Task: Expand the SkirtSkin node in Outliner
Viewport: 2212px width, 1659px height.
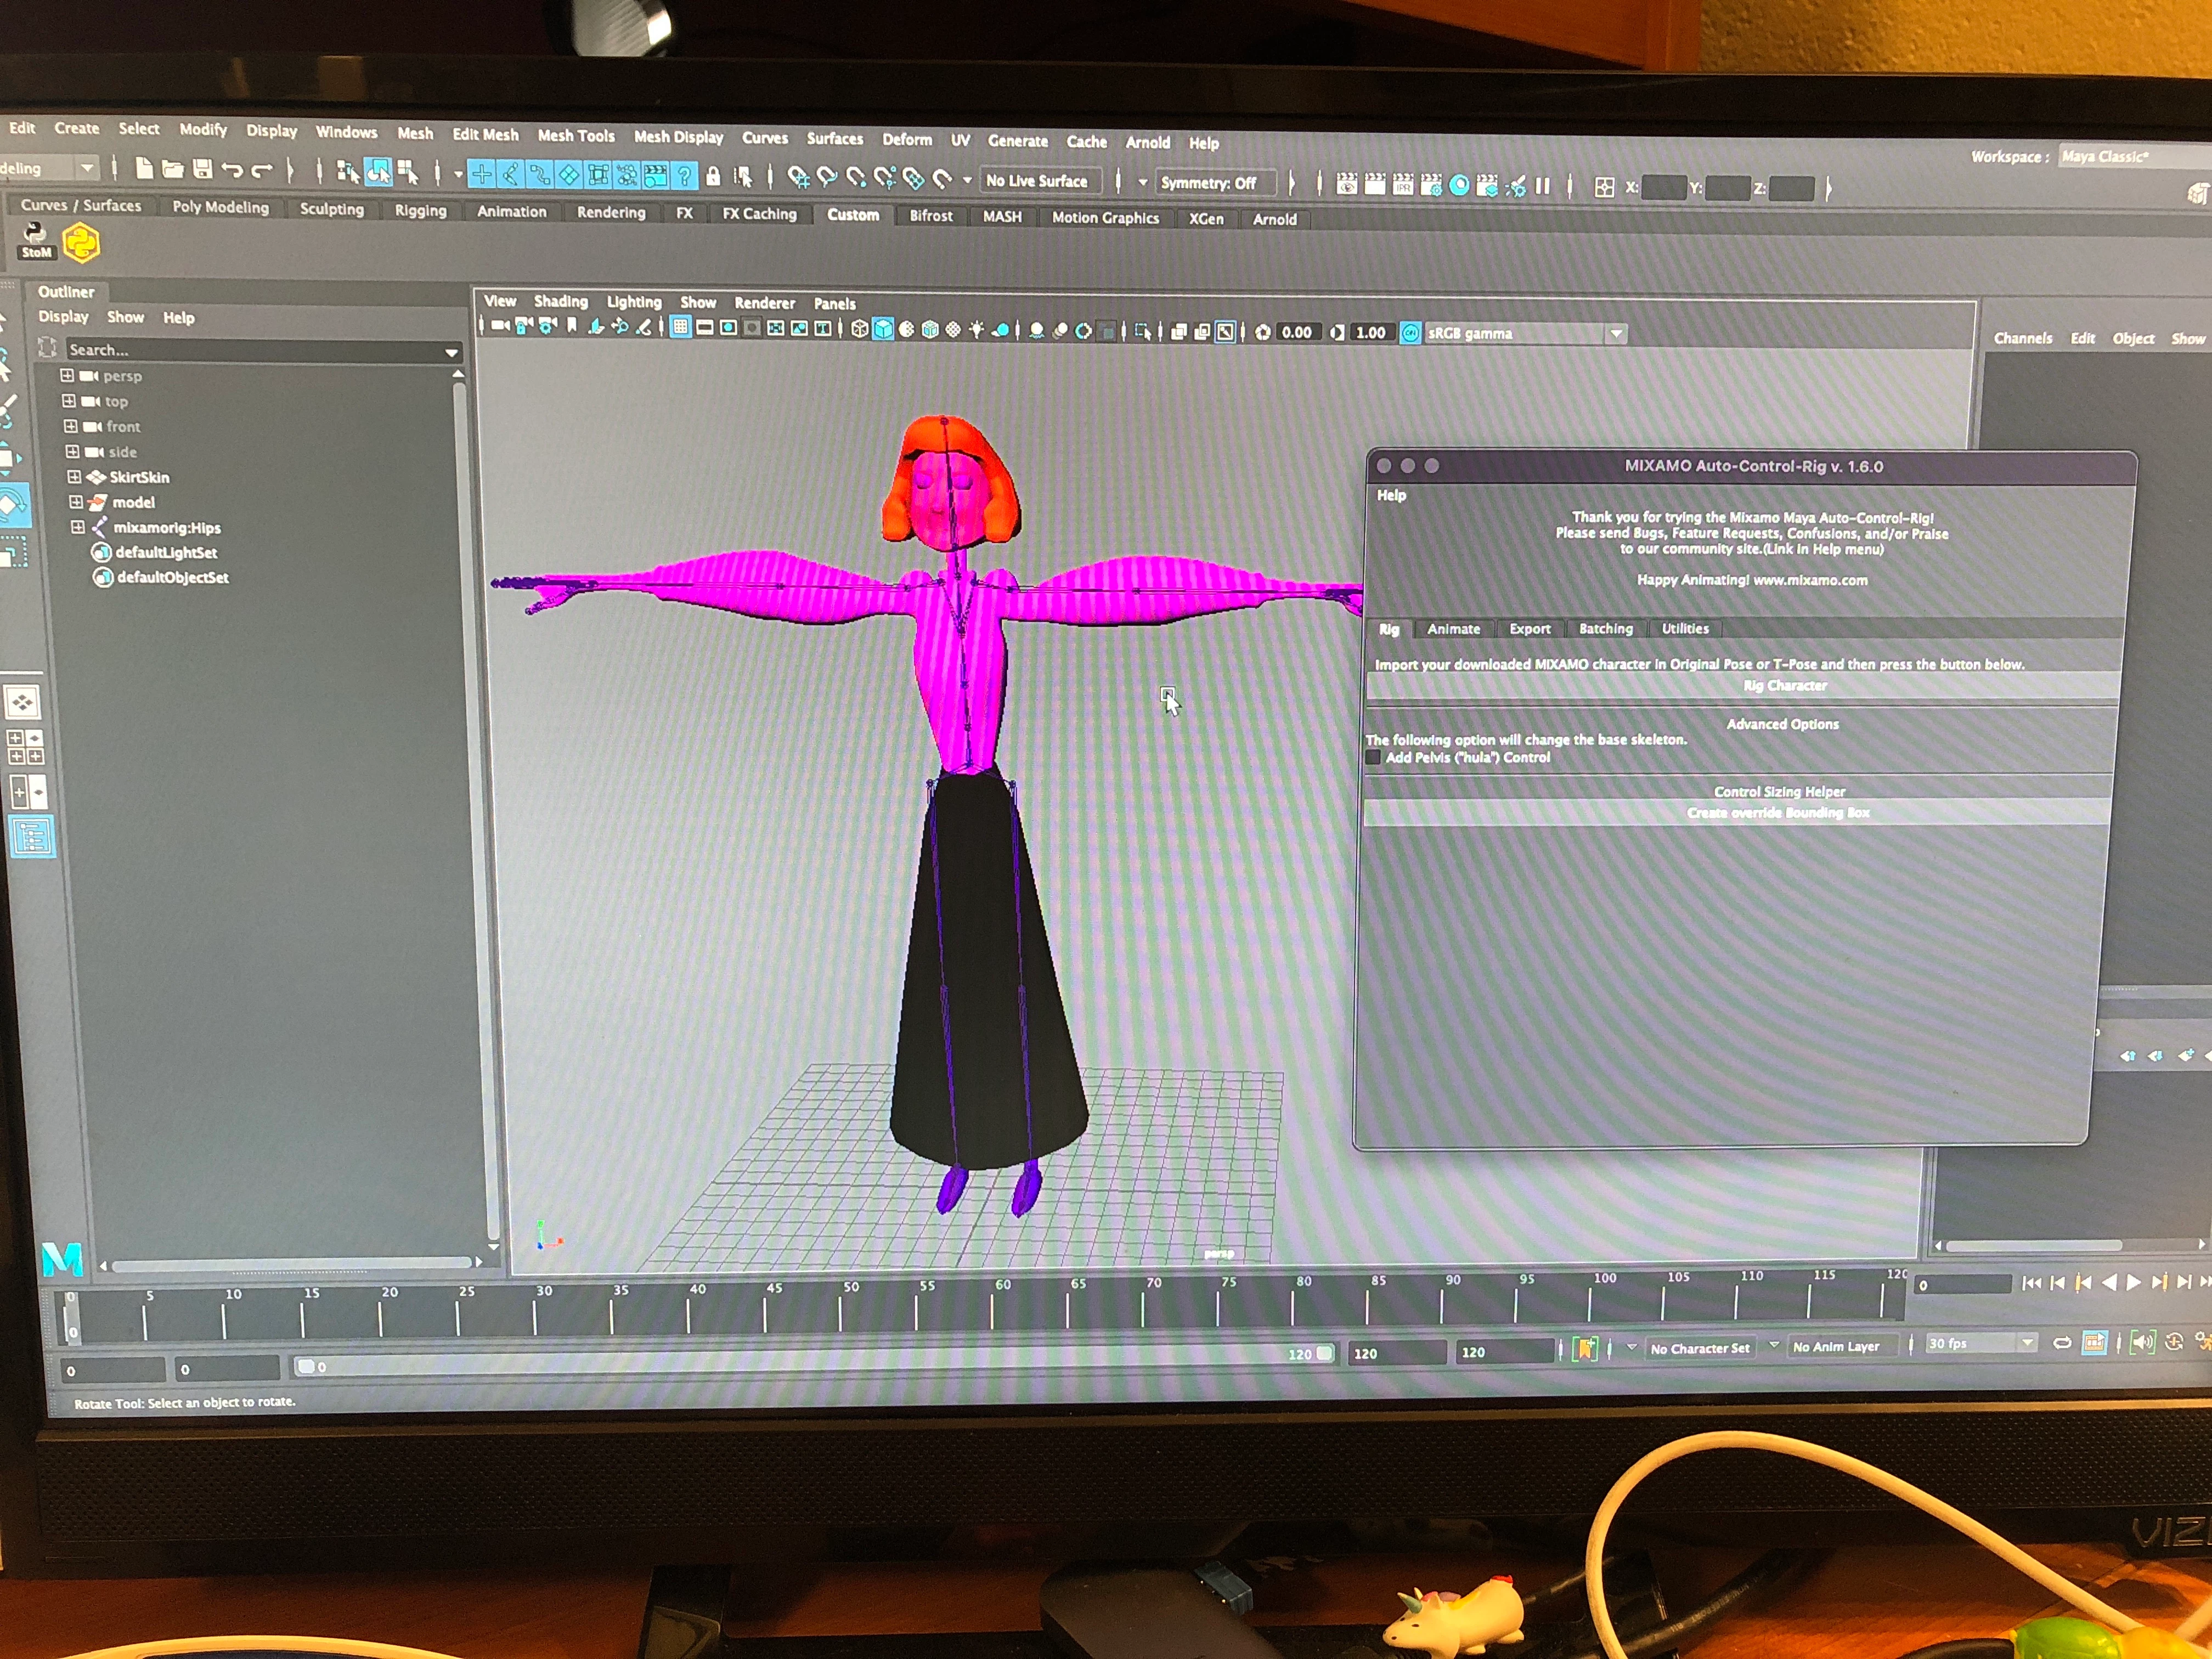Action: point(75,477)
